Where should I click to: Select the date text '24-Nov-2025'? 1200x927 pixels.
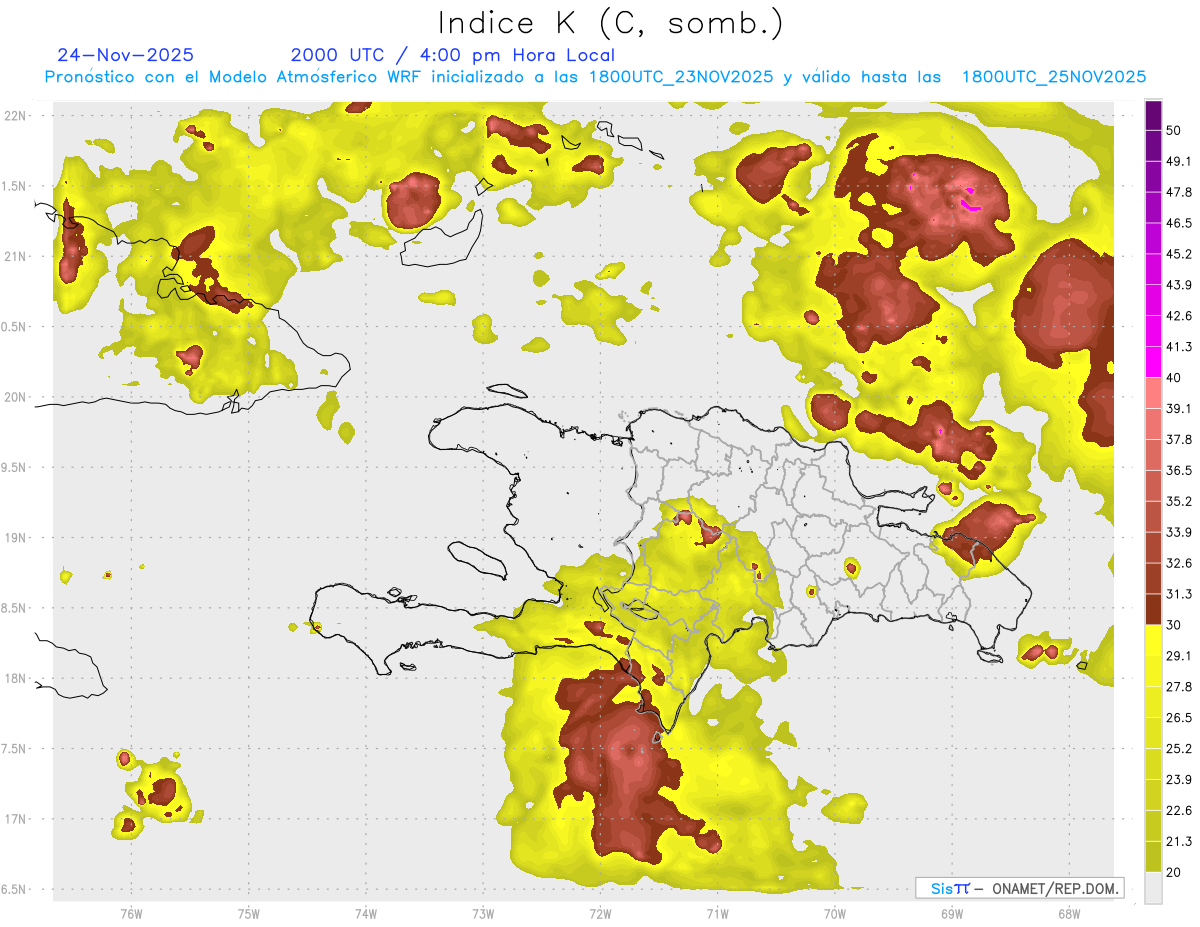125,55
